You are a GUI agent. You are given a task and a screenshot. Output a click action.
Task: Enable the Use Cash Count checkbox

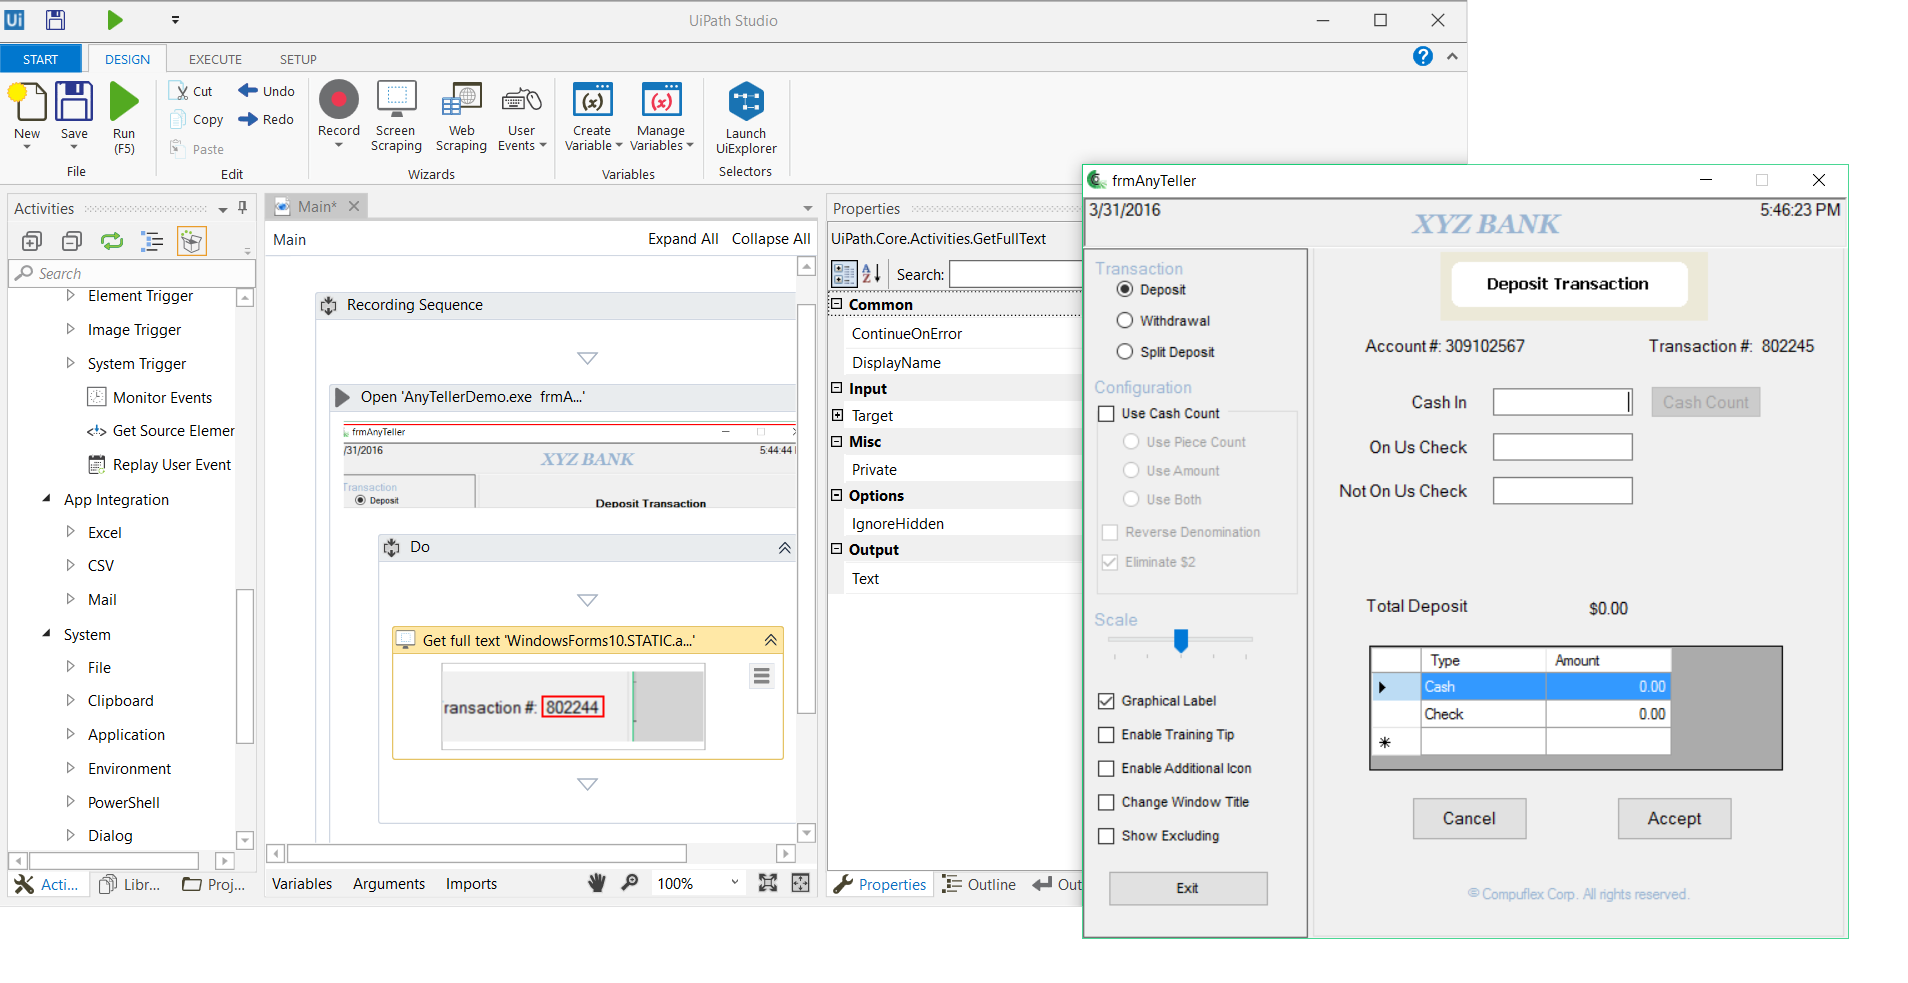pyautogui.click(x=1106, y=414)
